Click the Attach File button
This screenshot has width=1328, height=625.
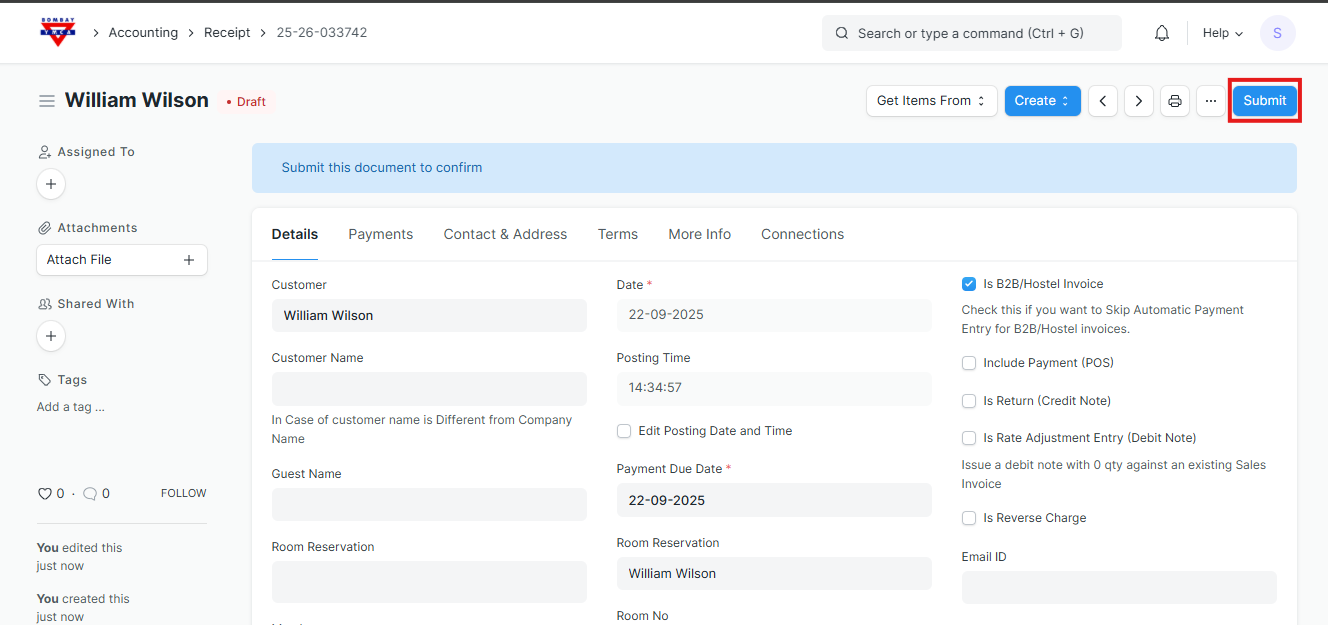[x=121, y=260]
